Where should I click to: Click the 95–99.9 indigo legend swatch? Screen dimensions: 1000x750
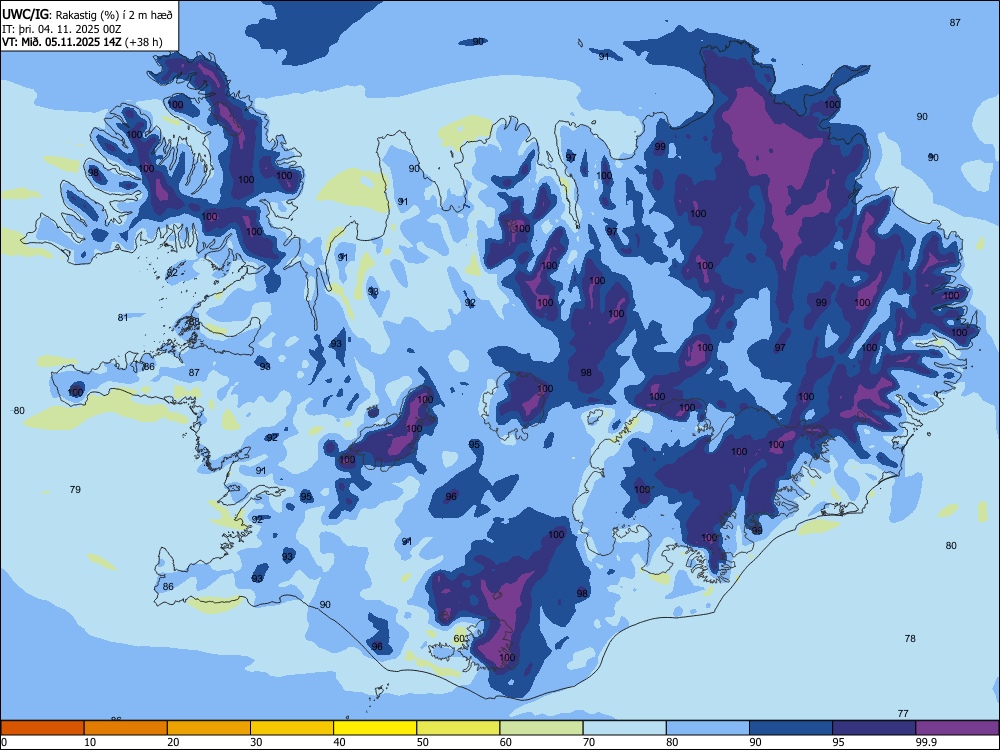[x=874, y=728]
